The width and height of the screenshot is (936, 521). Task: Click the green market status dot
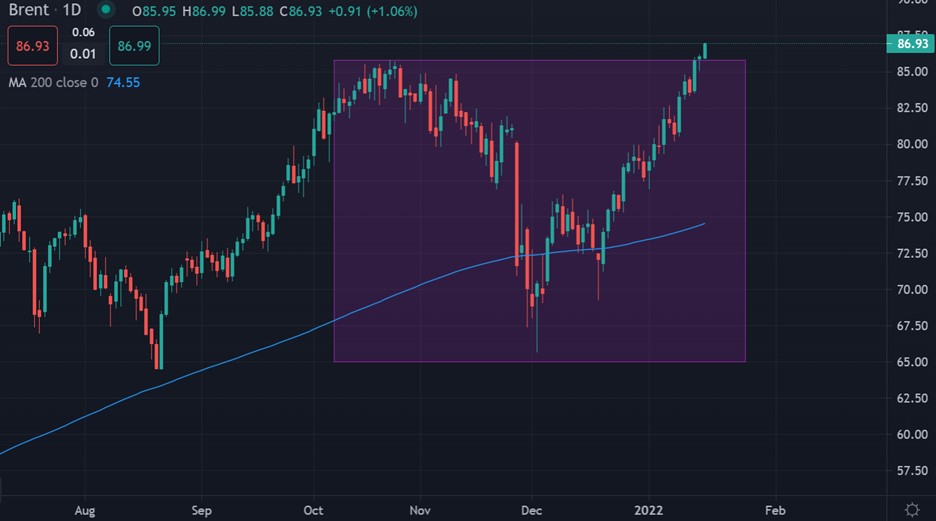pos(106,10)
